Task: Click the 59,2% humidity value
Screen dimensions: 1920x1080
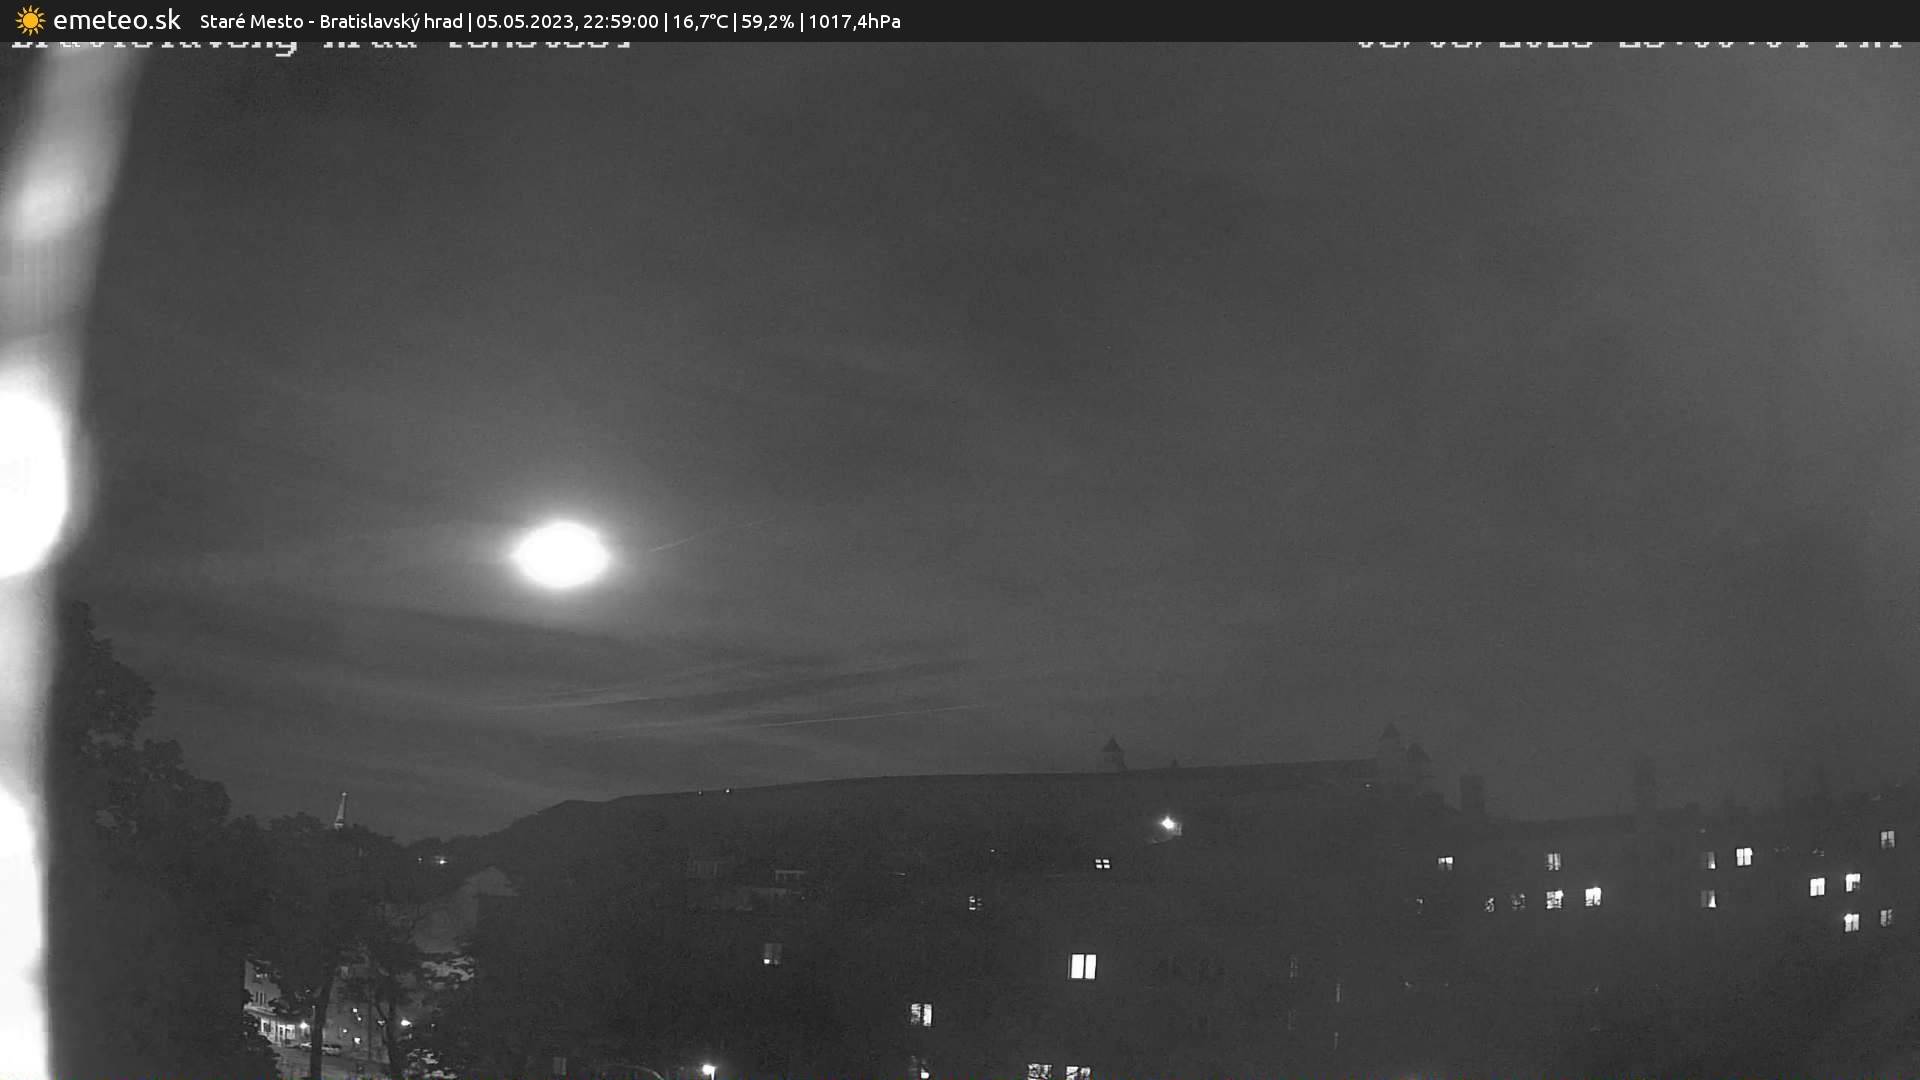Action: (767, 22)
